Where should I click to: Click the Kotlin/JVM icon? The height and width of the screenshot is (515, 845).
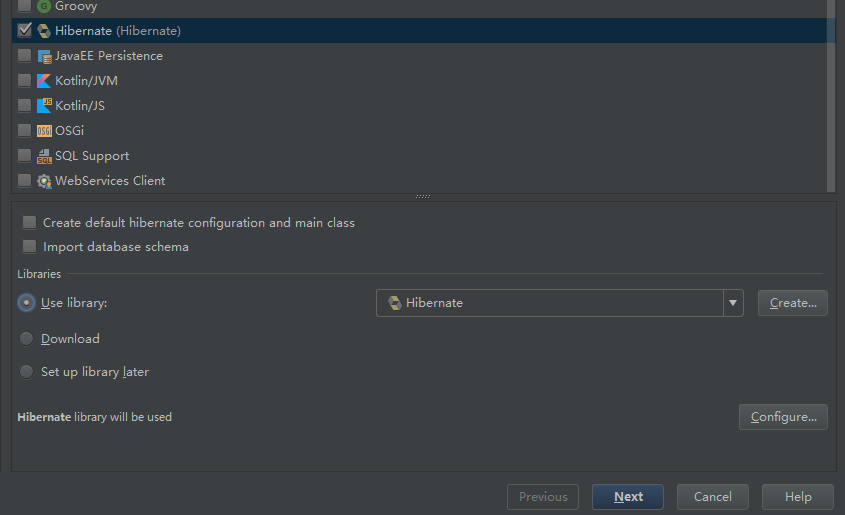click(x=44, y=81)
